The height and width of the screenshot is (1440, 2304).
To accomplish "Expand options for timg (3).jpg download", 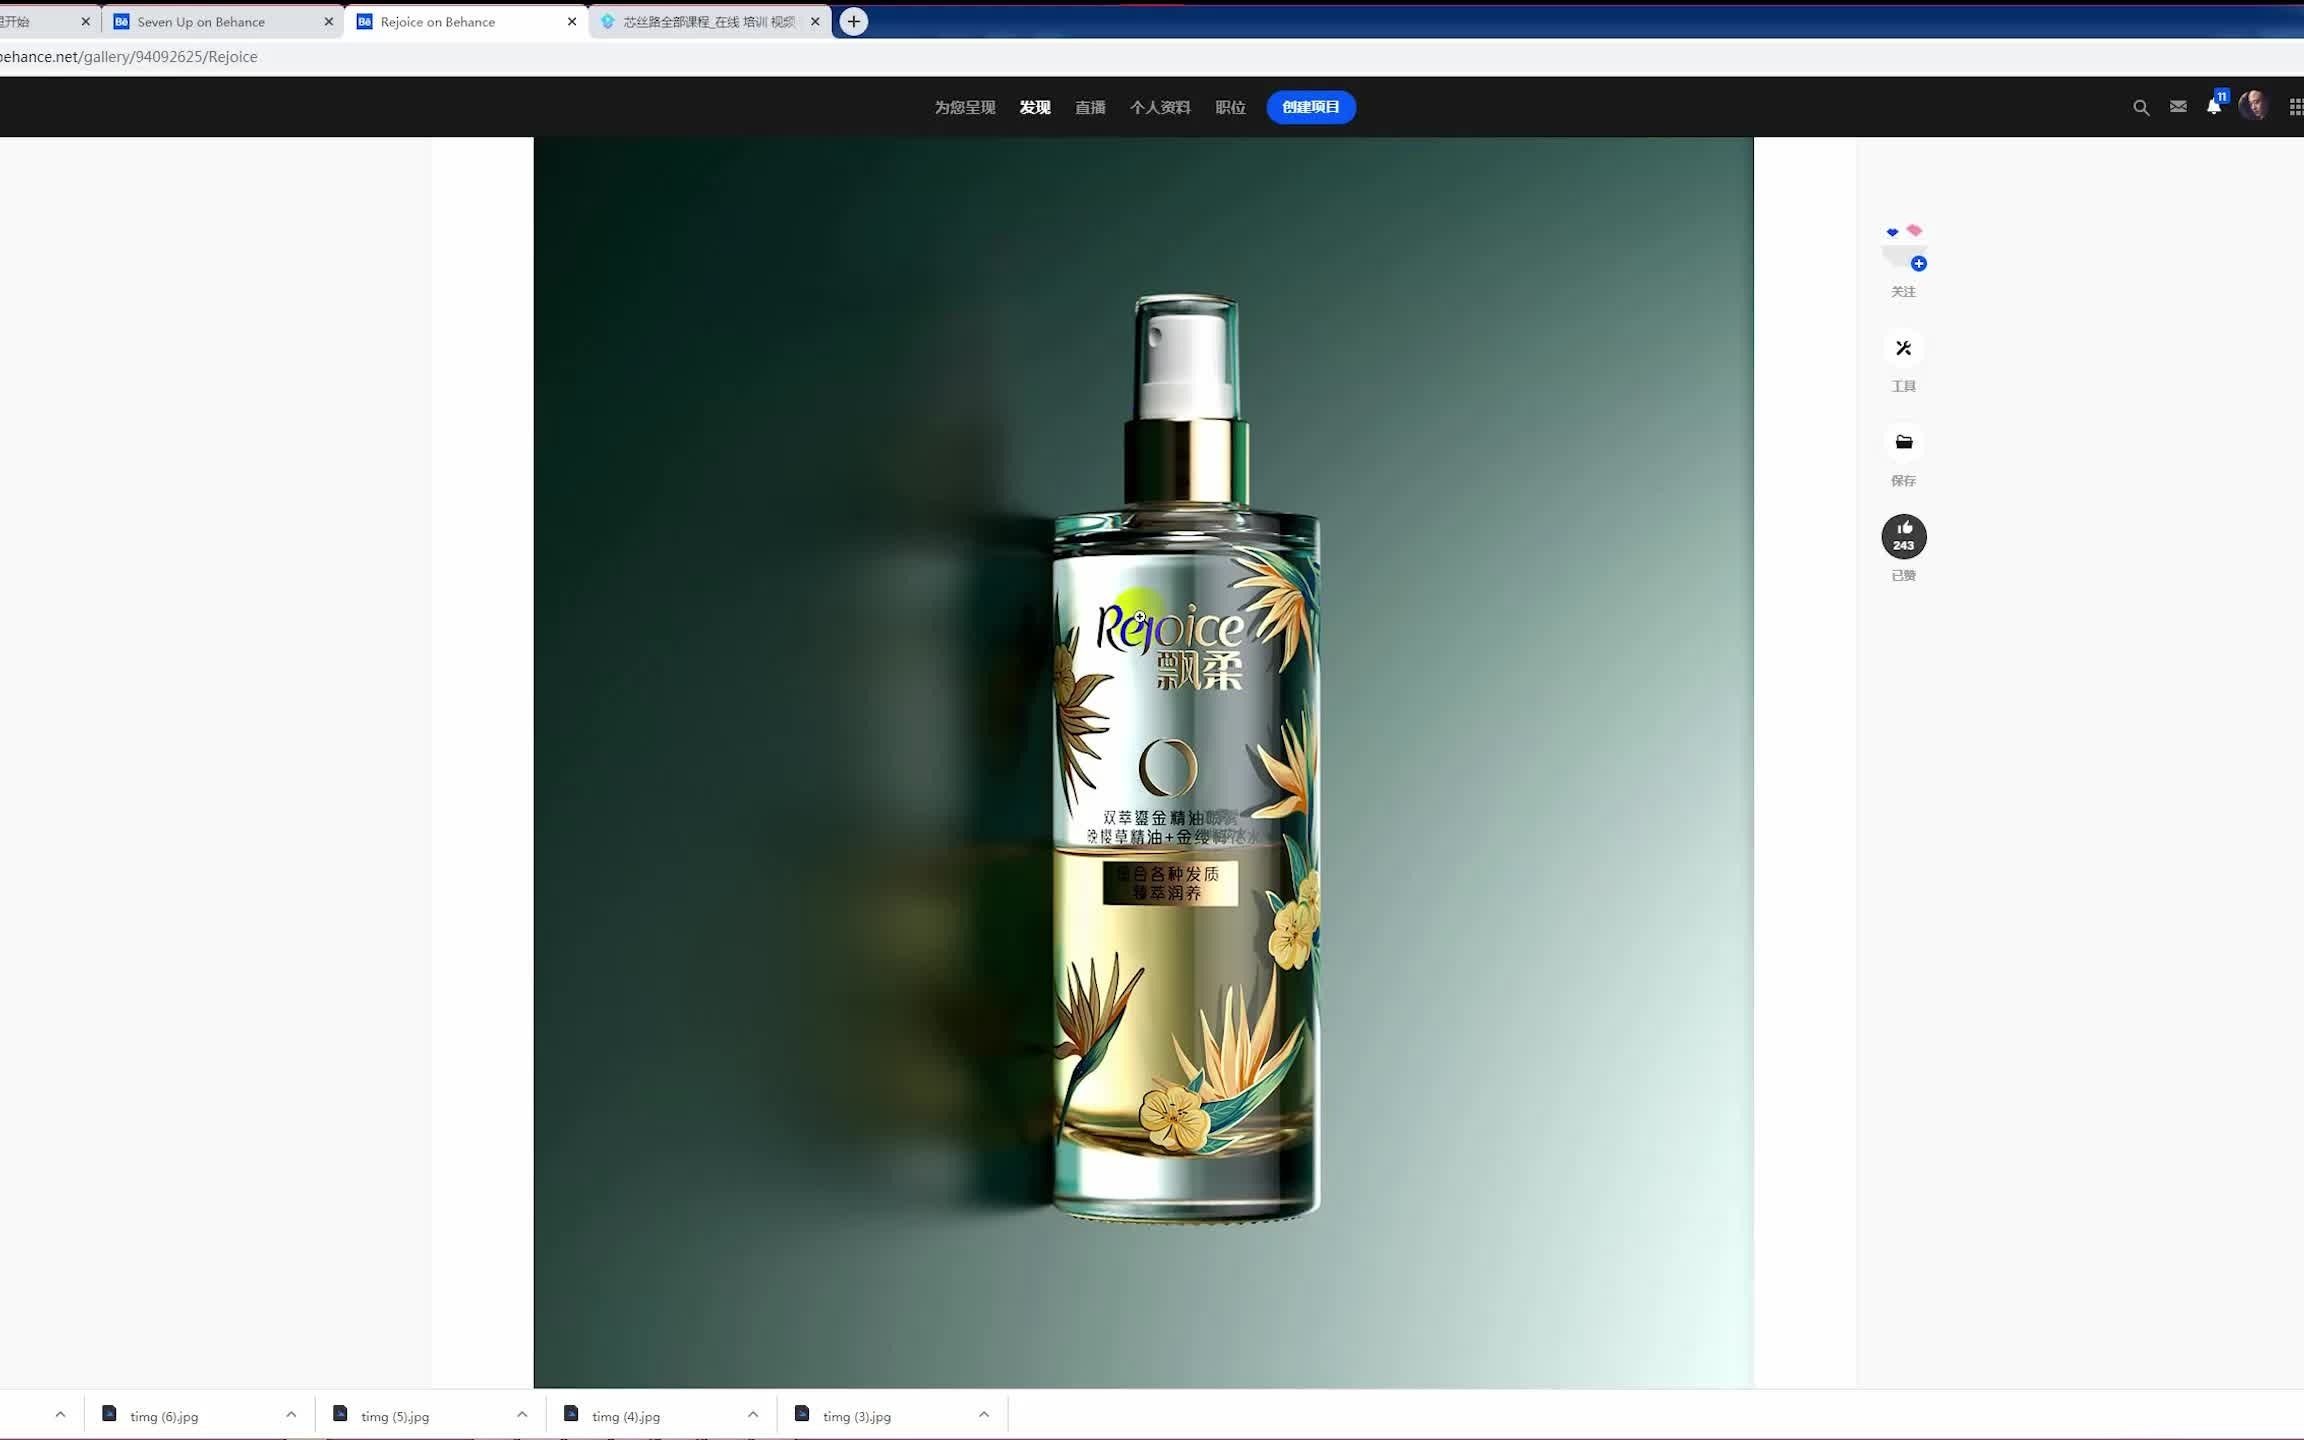I will [x=984, y=1415].
